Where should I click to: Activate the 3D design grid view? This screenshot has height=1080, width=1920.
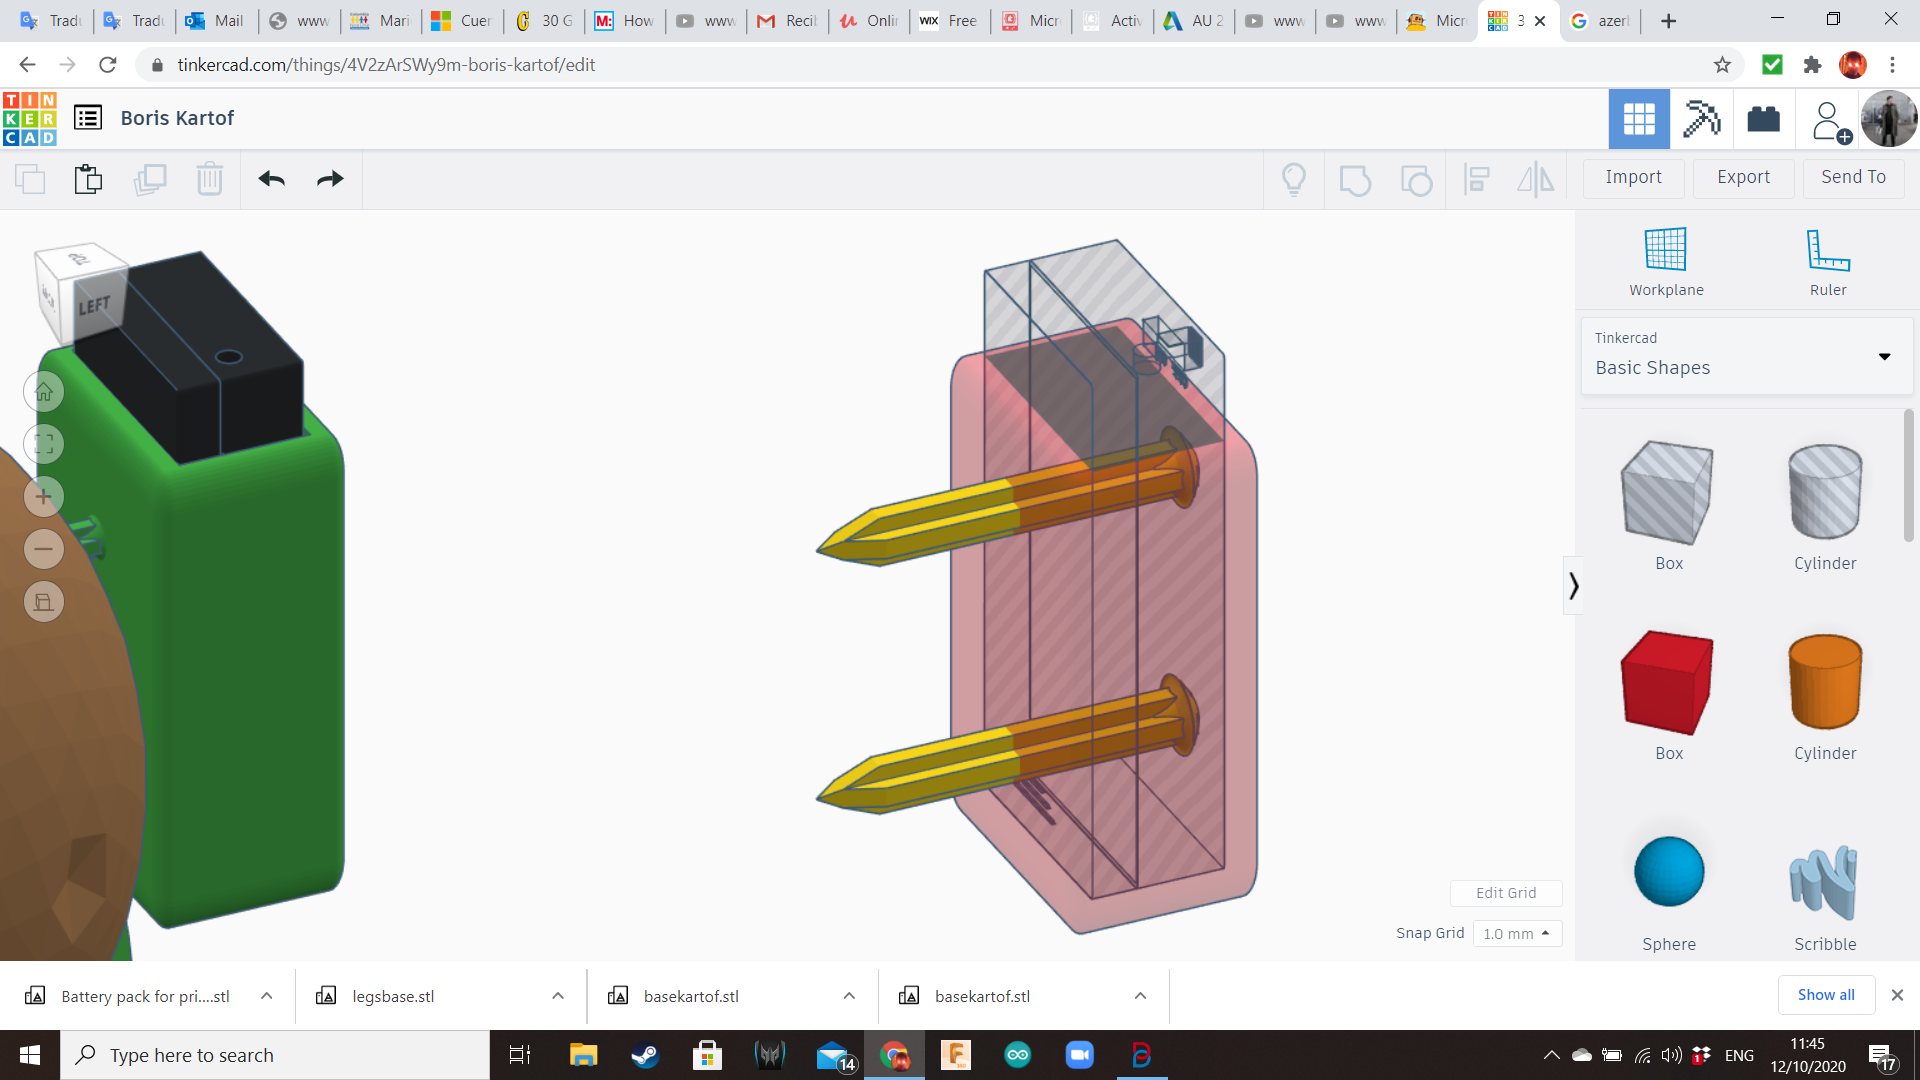coord(1639,119)
